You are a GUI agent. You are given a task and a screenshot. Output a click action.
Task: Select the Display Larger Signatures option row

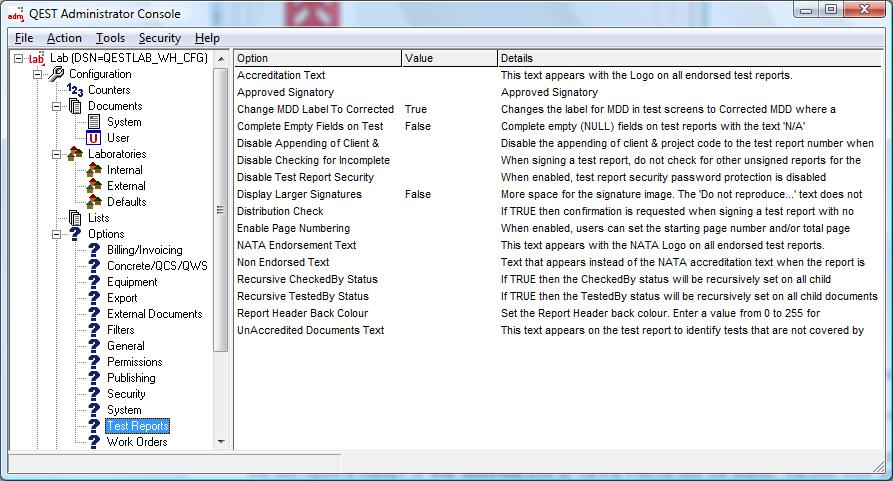299,194
